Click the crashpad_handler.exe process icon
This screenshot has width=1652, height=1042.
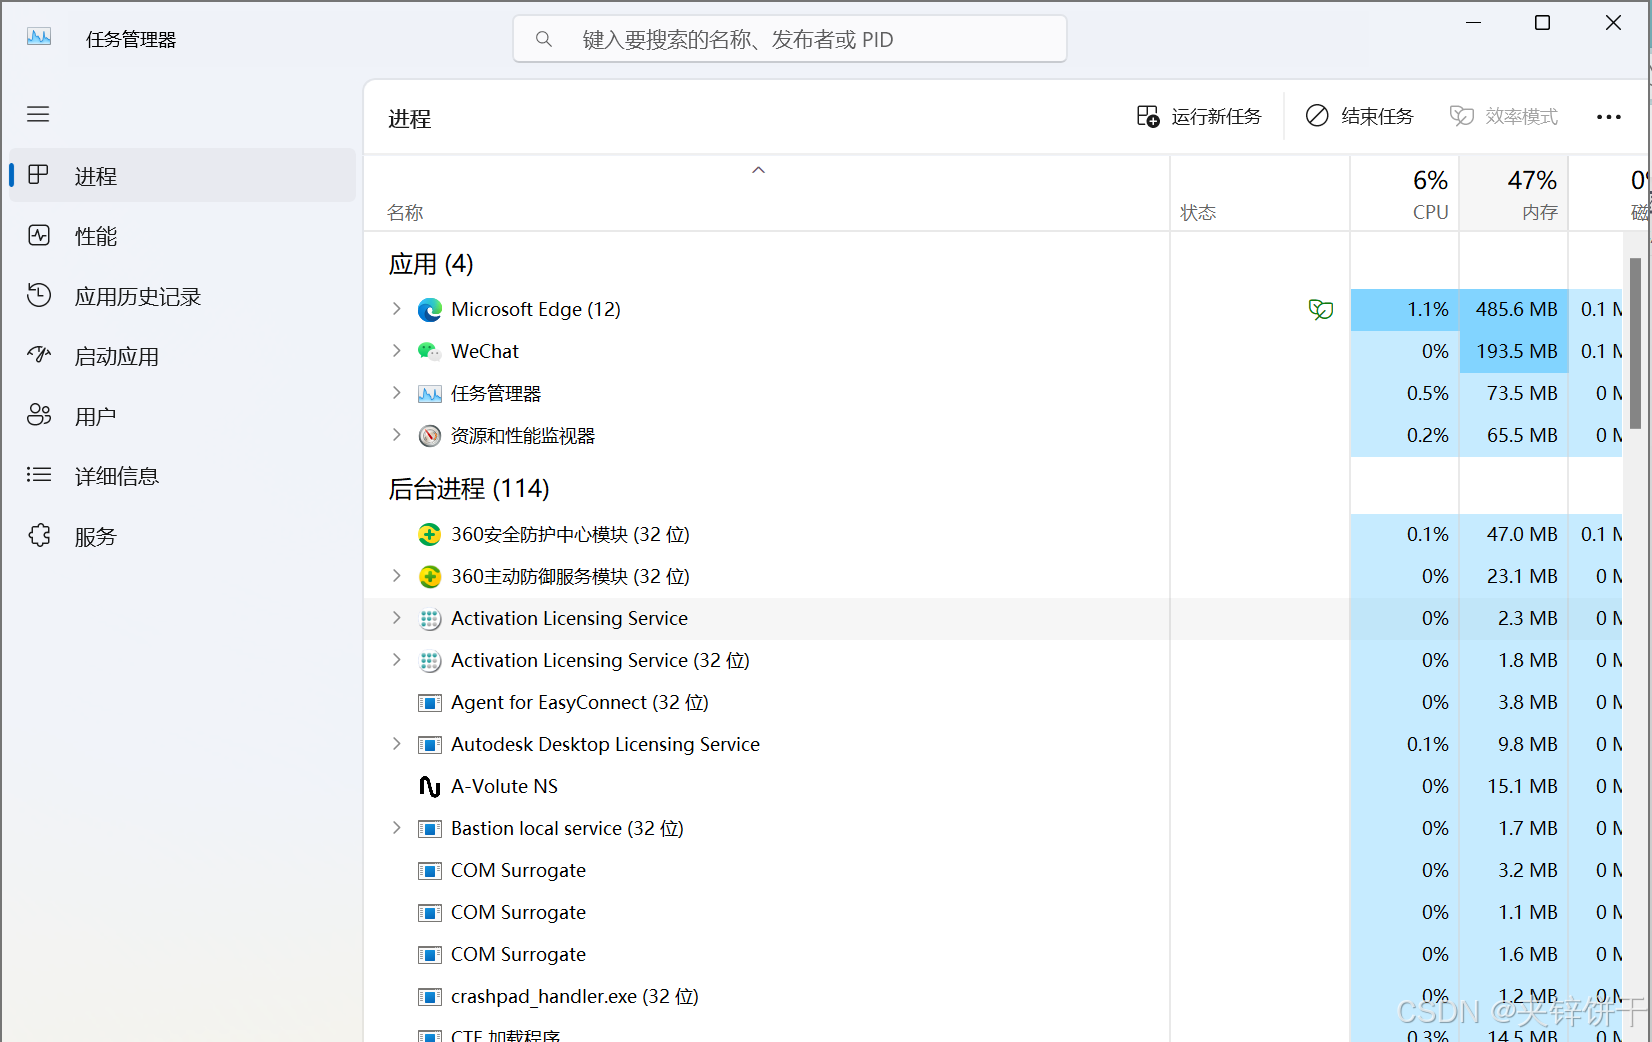pyautogui.click(x=430, y=997)
